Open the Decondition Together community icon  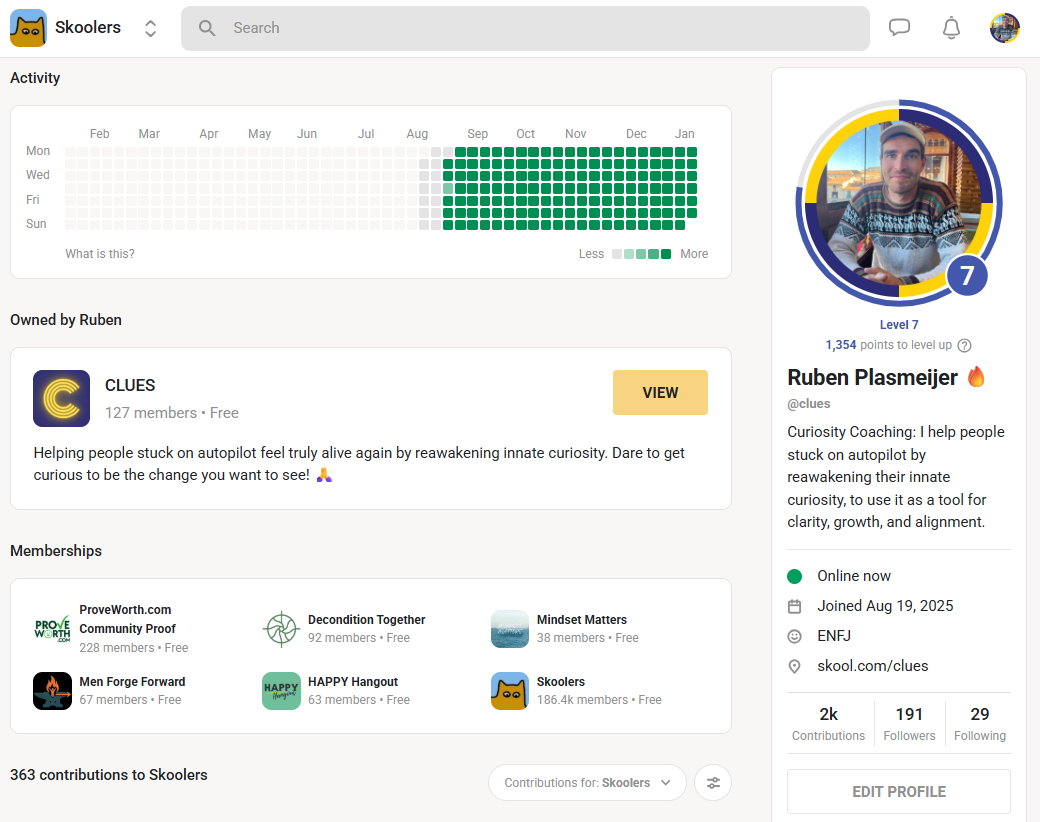281,629
